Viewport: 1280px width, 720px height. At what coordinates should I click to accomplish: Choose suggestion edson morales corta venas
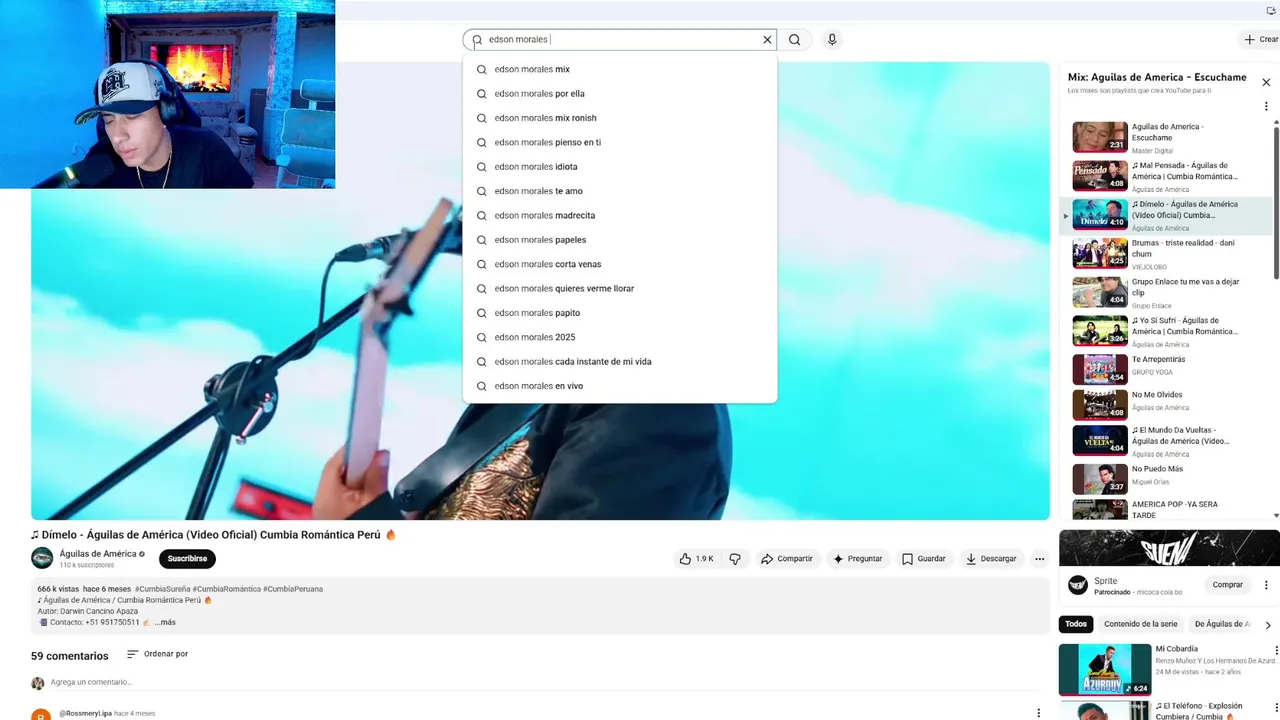click(620, 264)
